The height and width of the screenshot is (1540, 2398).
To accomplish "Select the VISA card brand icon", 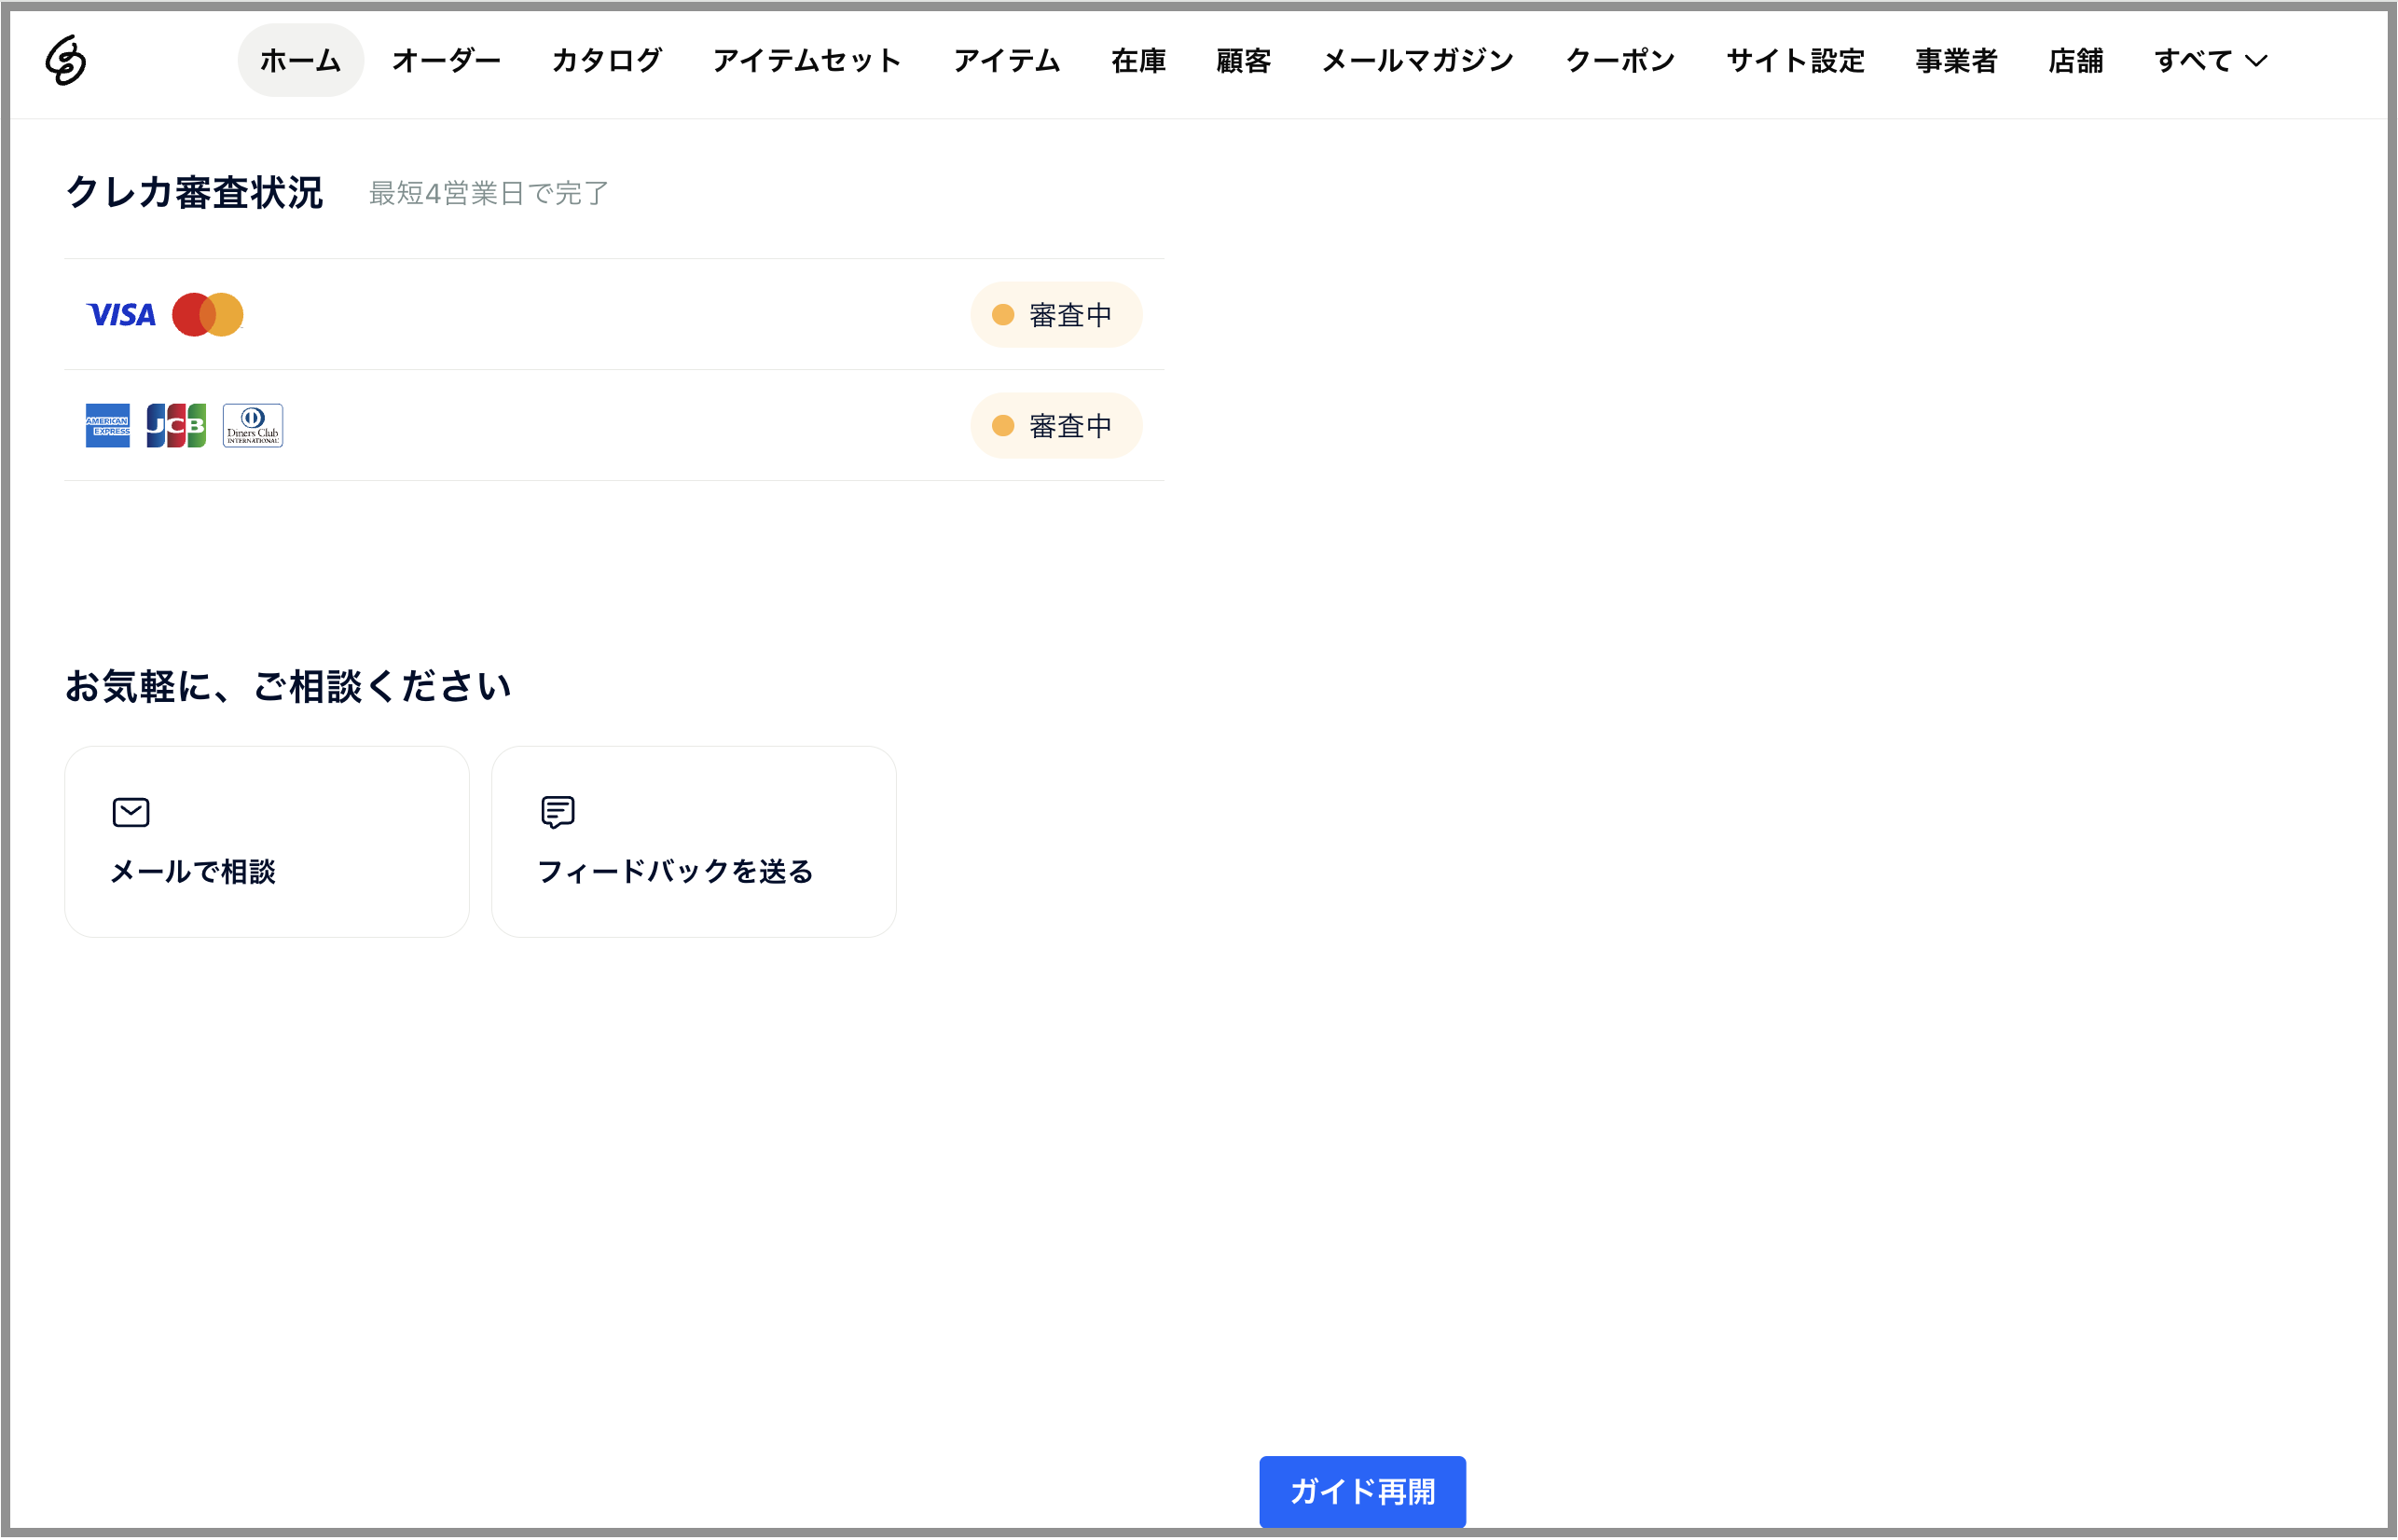I will [x=121, y=314].
